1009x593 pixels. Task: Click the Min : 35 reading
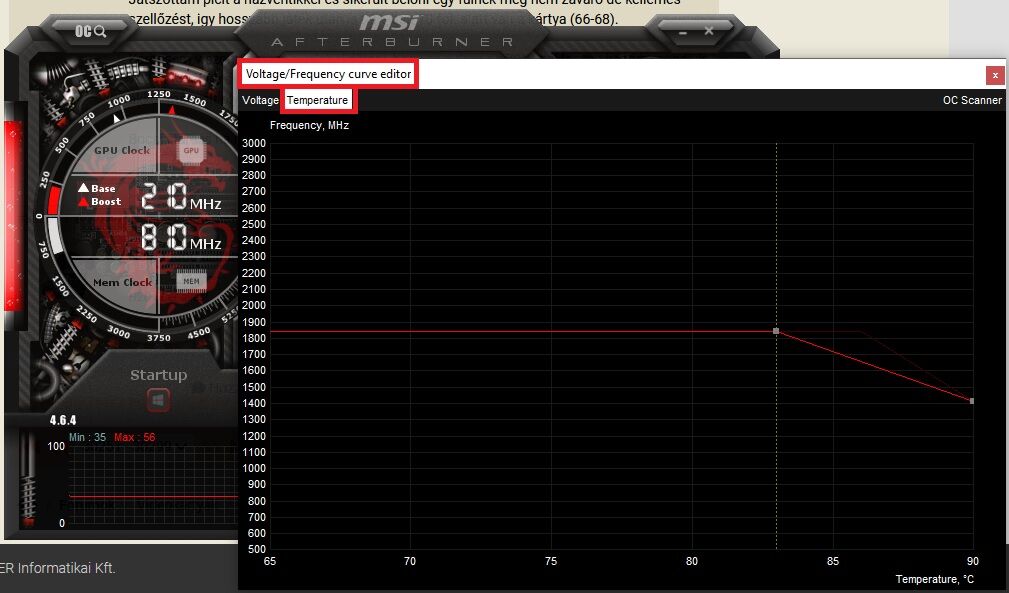point(88,437)
